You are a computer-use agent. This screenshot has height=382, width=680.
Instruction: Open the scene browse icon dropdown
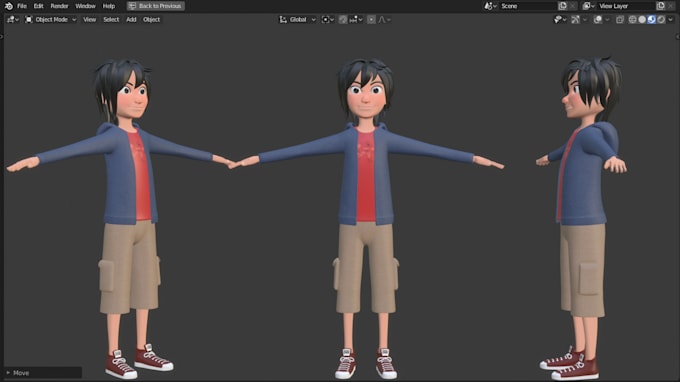click(490, 6)
